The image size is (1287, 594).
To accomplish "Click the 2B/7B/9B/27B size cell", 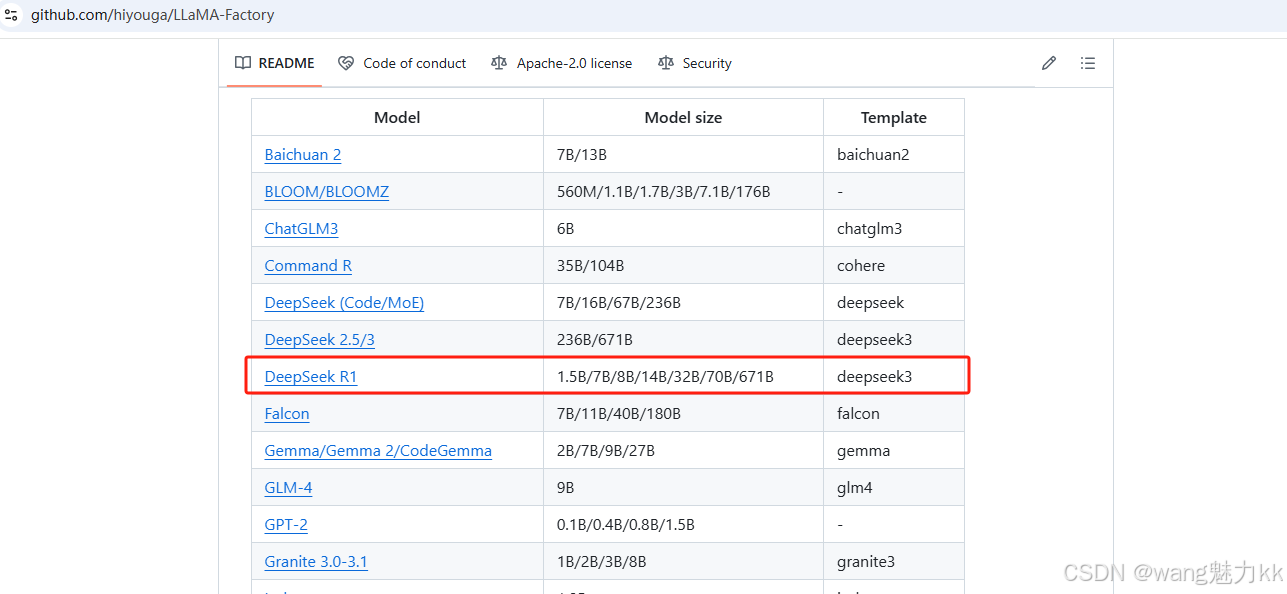I will pyautogui.click(x=683, y=451).
